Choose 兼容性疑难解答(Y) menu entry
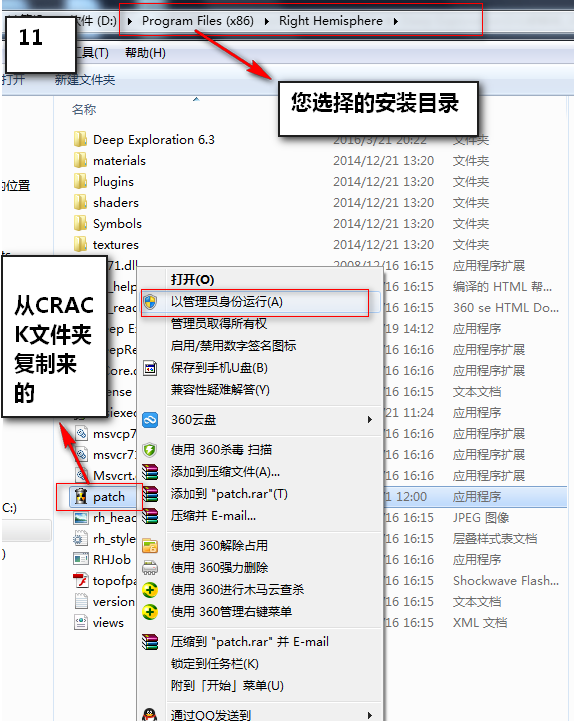 tap(220, 390)
